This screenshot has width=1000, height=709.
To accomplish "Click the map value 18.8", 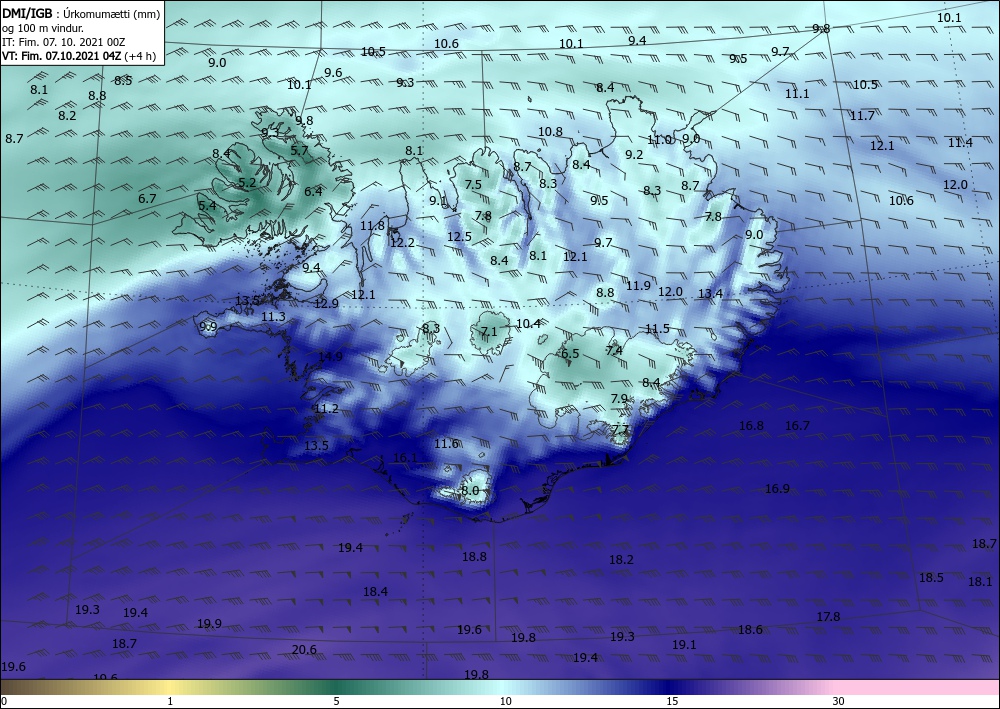I will [474, 557].
